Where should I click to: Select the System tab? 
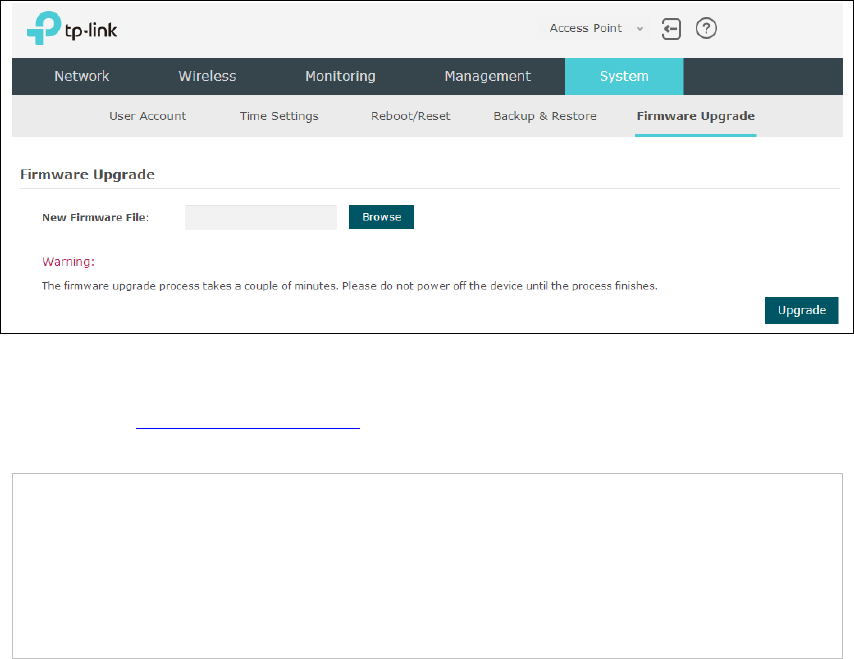pyautogui.click(x=624, y=76)
